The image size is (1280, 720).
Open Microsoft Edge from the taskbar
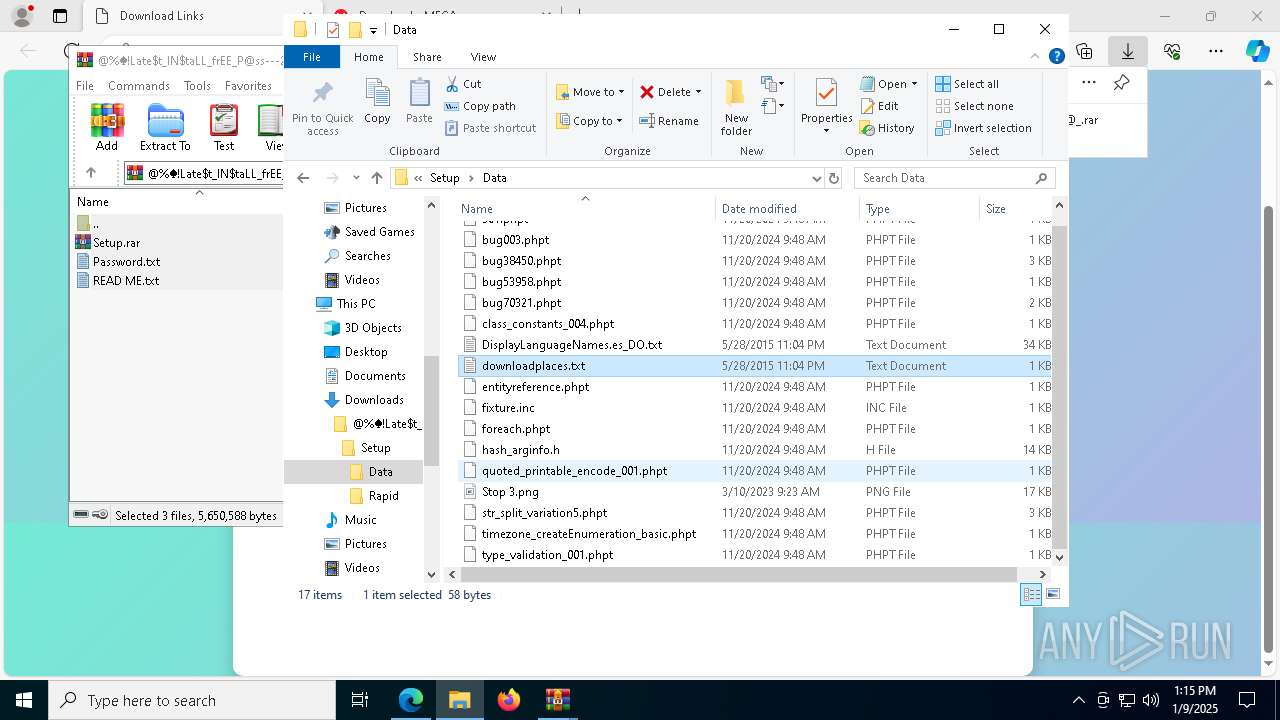[411, 700]
